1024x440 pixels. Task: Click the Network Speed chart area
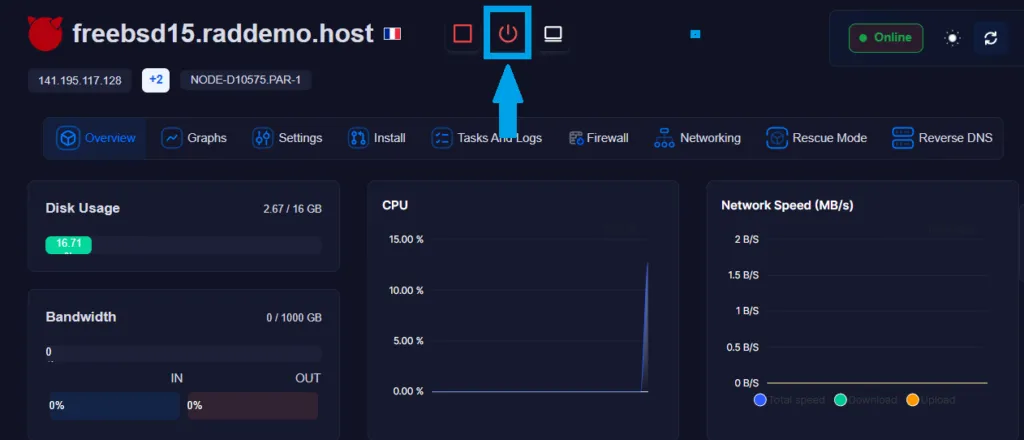pyautogui.click(x=877, y=311)
